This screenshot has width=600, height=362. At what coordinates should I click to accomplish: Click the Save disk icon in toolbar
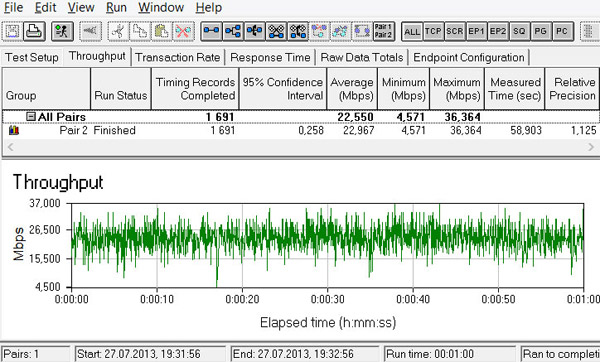12,31
